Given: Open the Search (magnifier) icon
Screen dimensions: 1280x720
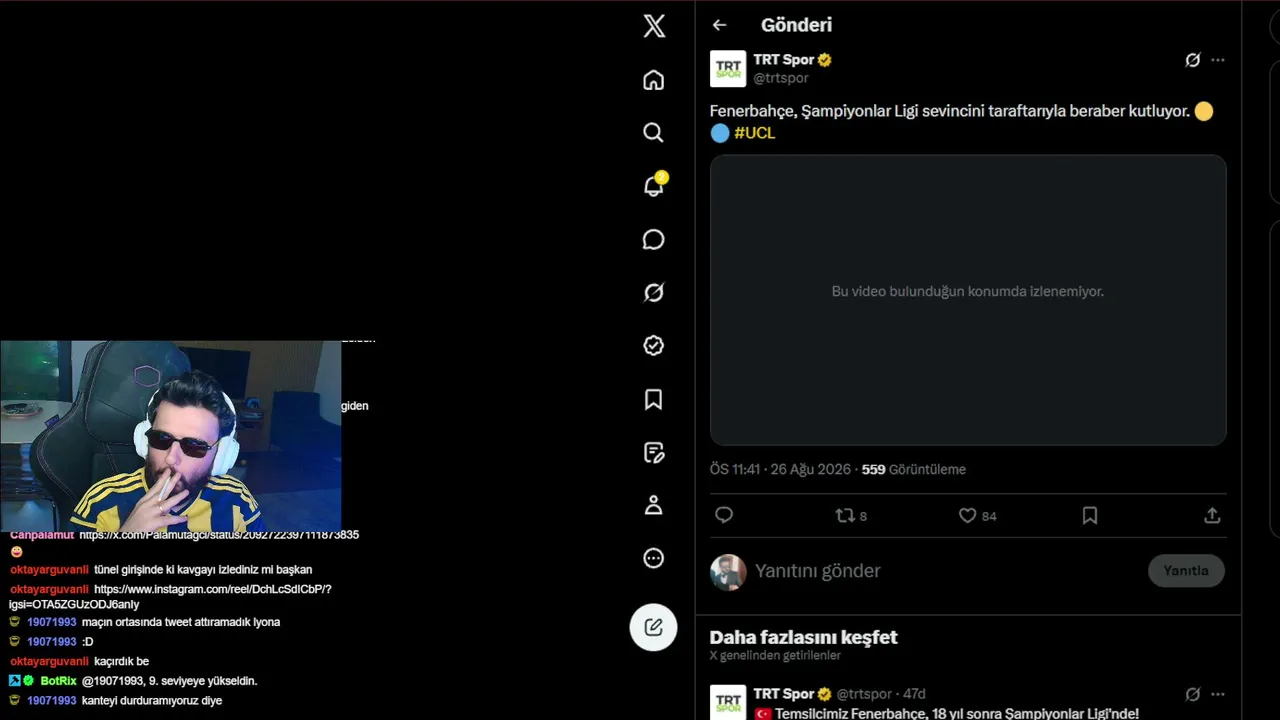Looking at the screenshot, I should click(654, 133).
